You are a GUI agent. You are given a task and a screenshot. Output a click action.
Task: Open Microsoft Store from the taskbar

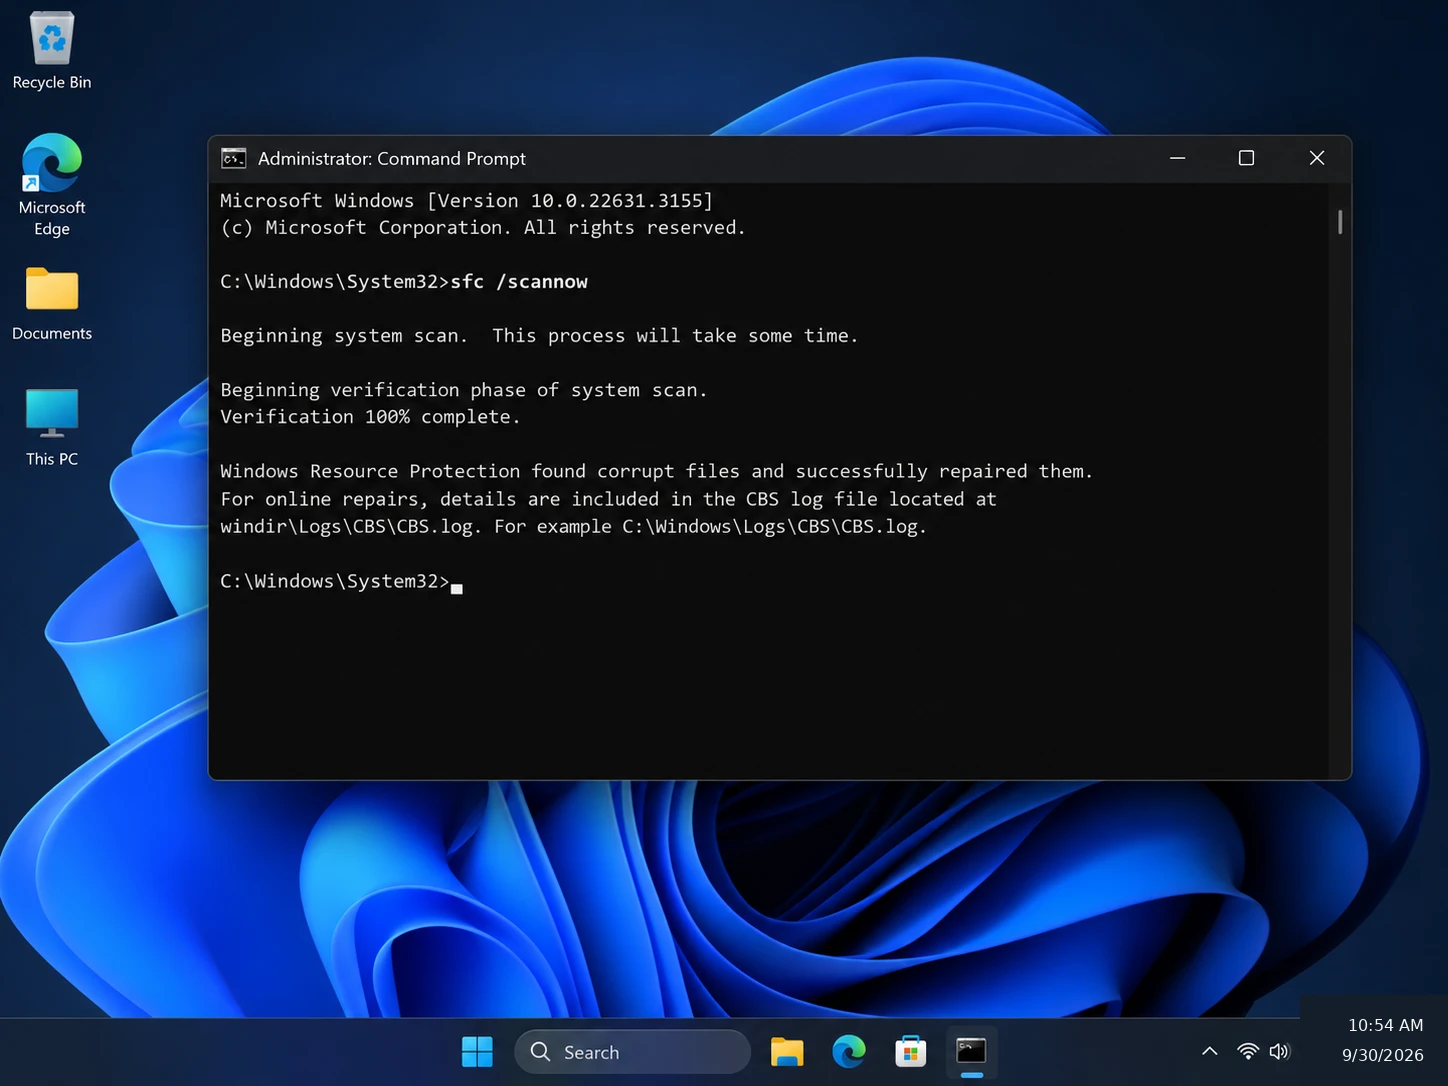[x=910, y=1052]
